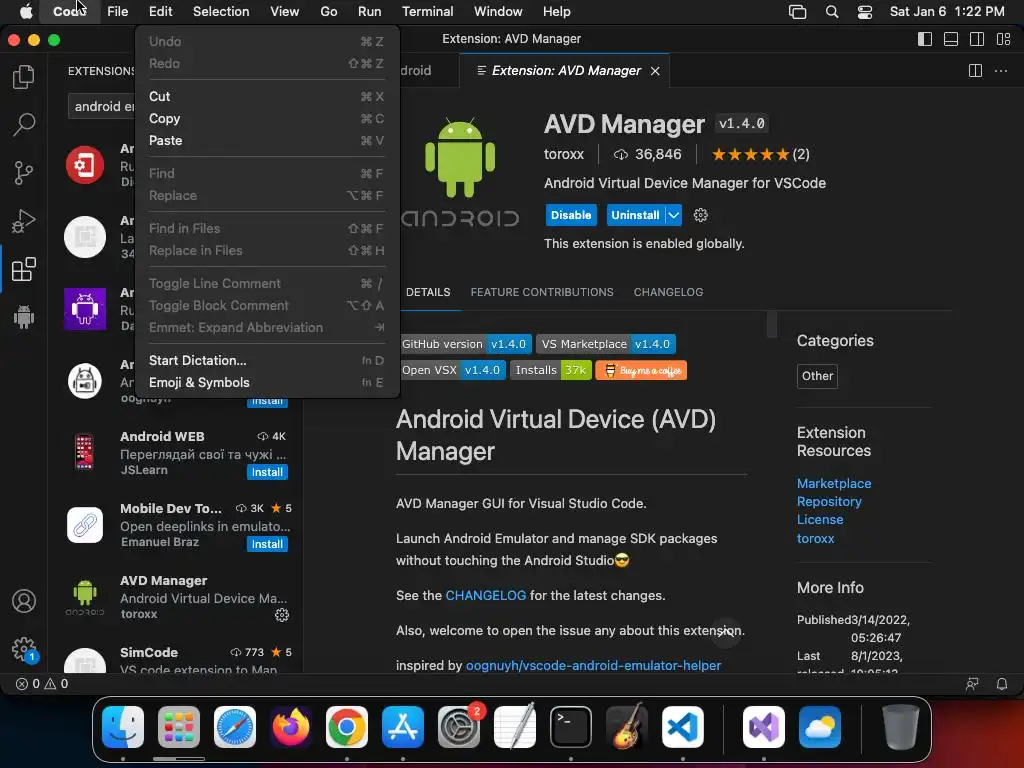Viewport: 1024px width, 768px height.
Task: Select the Details tab
Action: 428,292
